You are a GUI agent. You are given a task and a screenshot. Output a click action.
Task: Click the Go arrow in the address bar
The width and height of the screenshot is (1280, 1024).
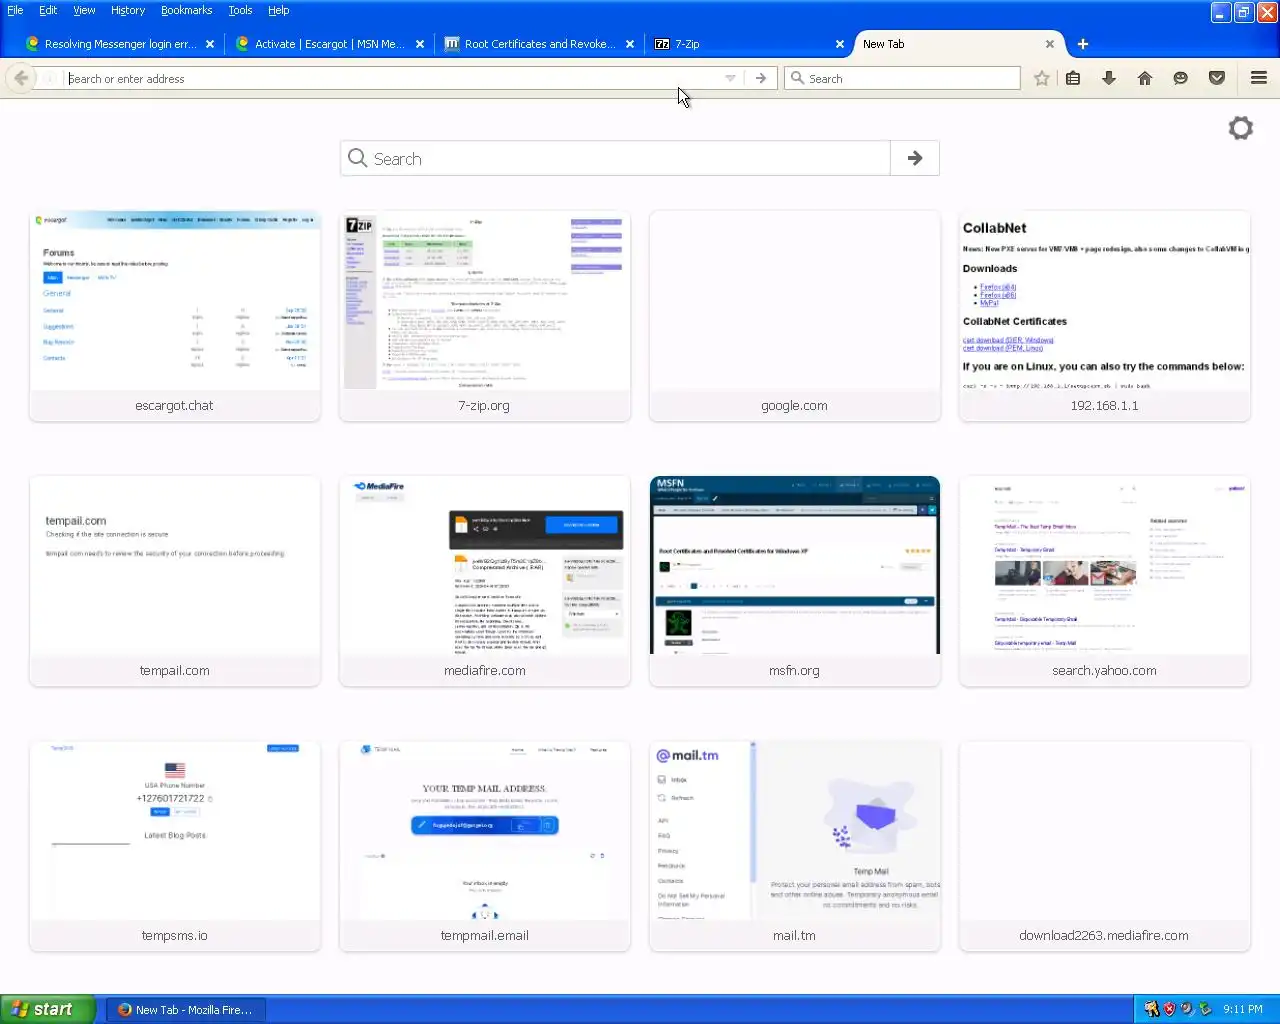pos(761,78)
